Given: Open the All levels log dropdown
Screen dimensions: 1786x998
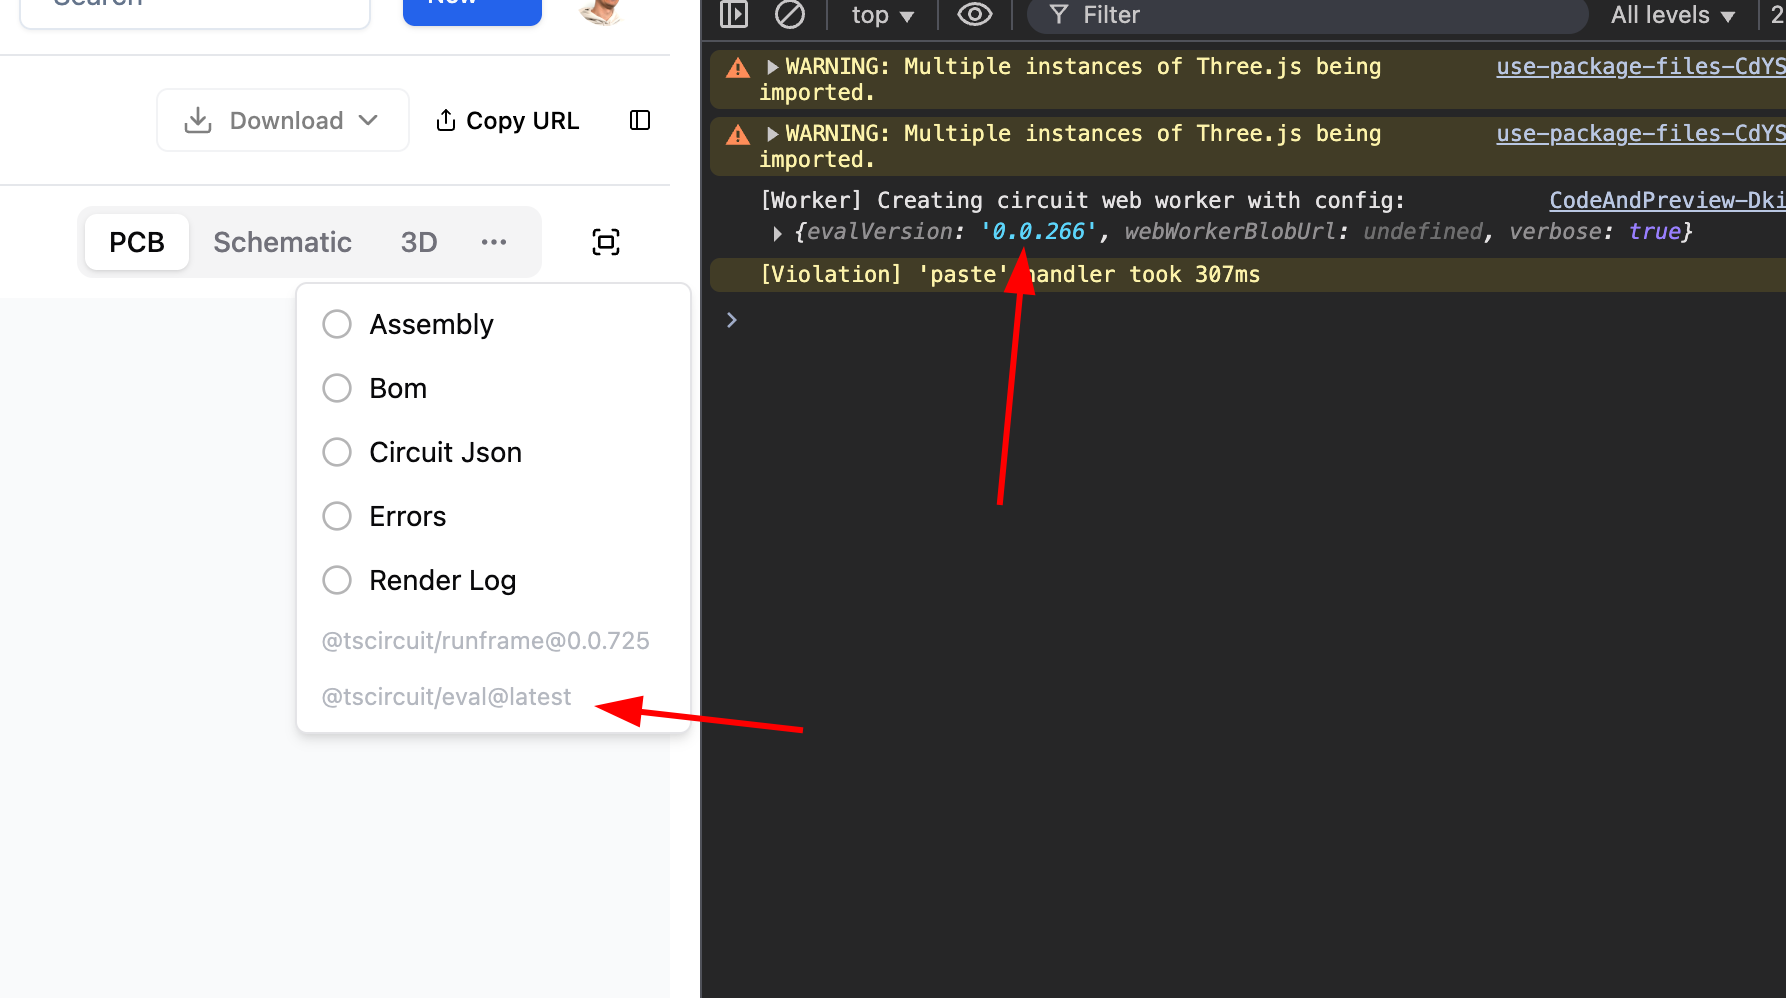Looking at the screenshot, I should (x=1672, y=15).
